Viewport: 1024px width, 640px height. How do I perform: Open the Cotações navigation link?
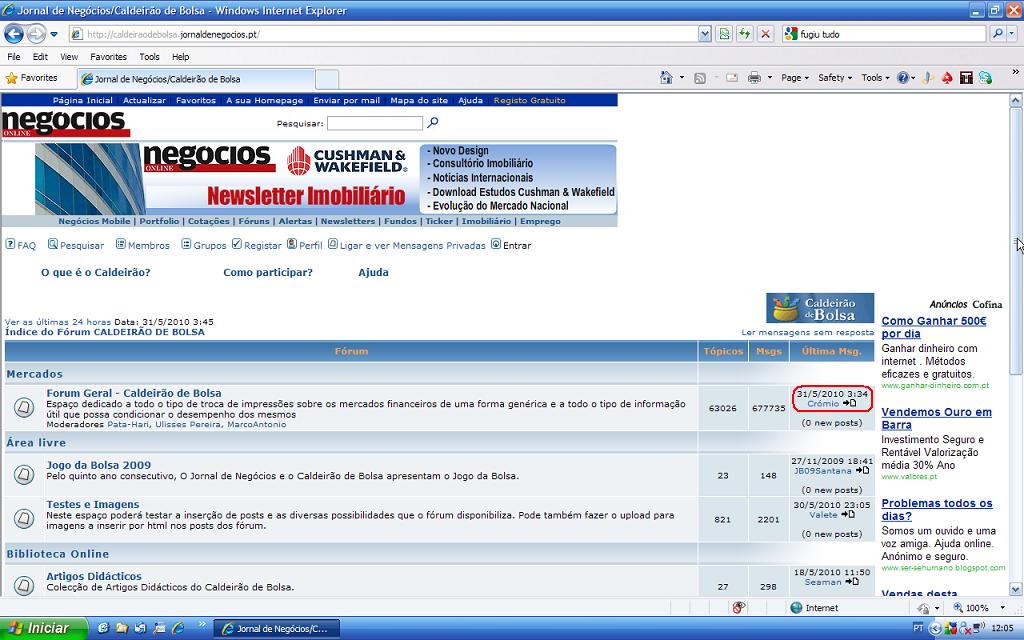(x=209, y=221)
